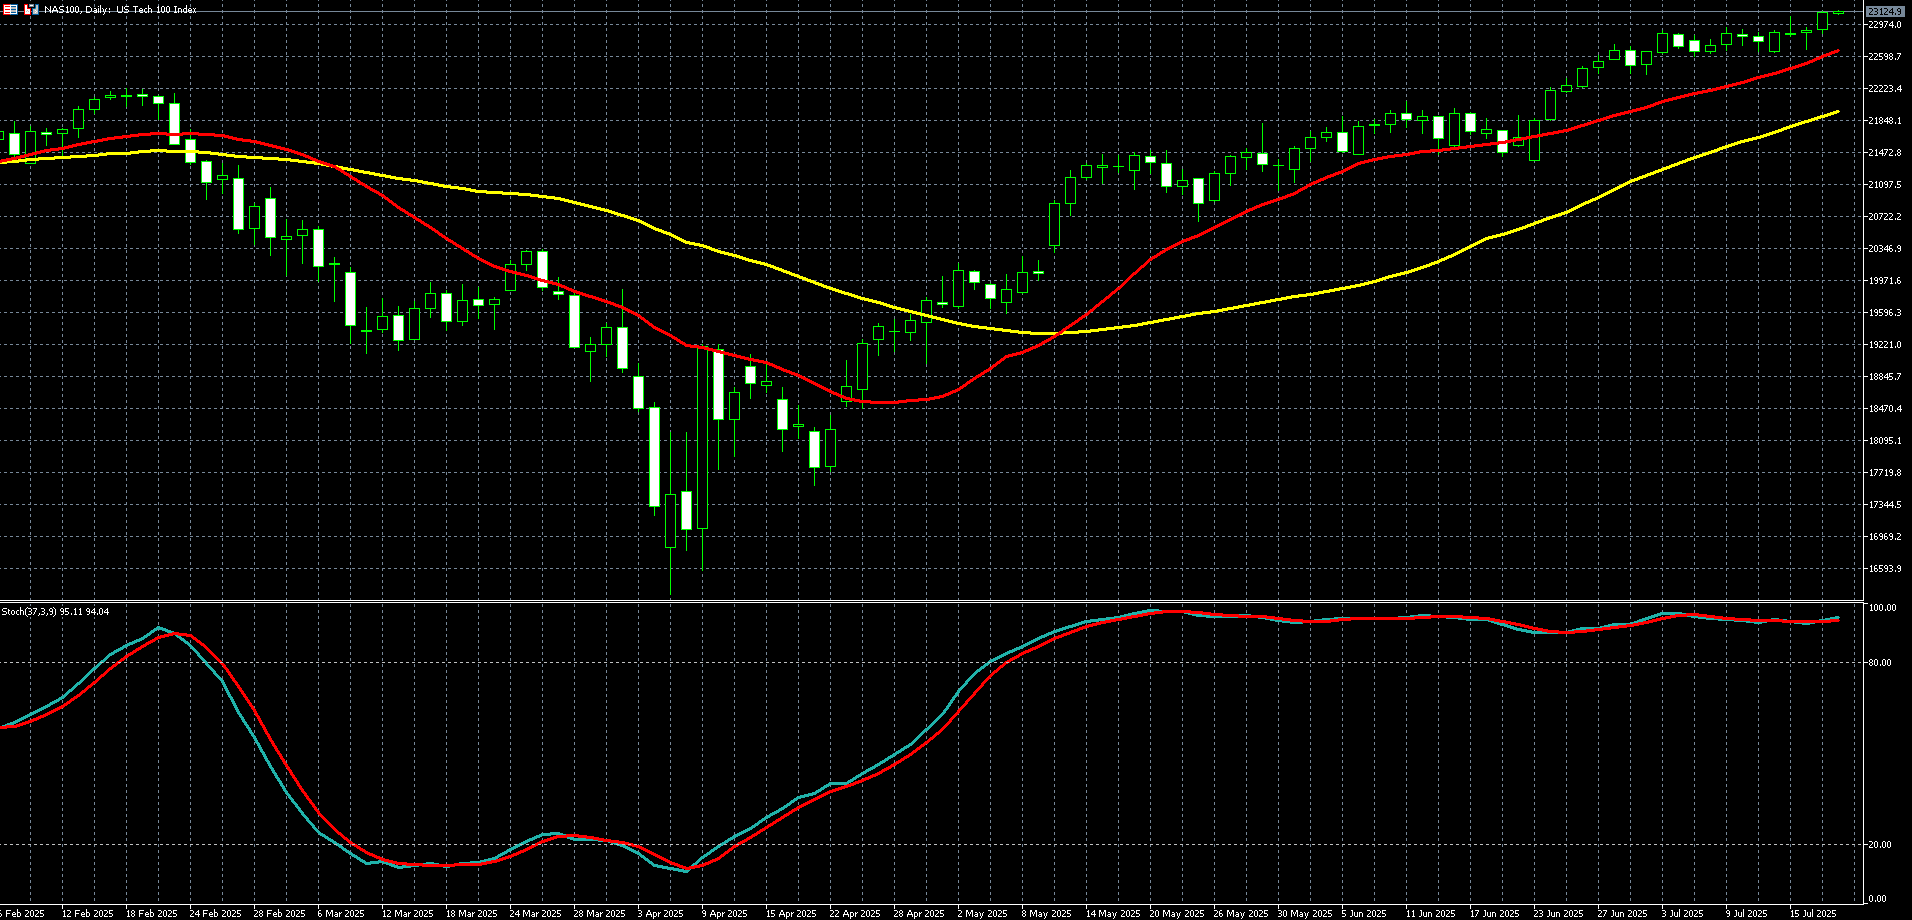Viewport: 1912px width, 920px height.
Task: Click the 16593.9 price axis label
Action: (x=1884, y=569)
